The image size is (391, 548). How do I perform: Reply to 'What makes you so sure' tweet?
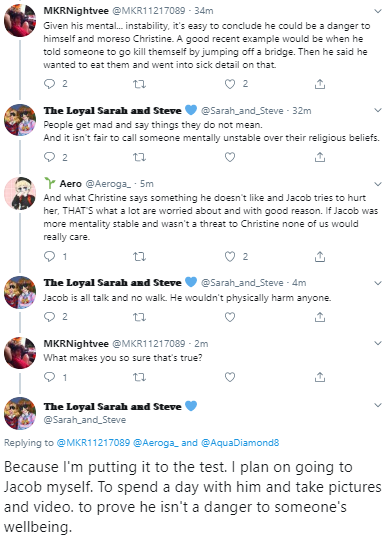click(x=49, y=377)
